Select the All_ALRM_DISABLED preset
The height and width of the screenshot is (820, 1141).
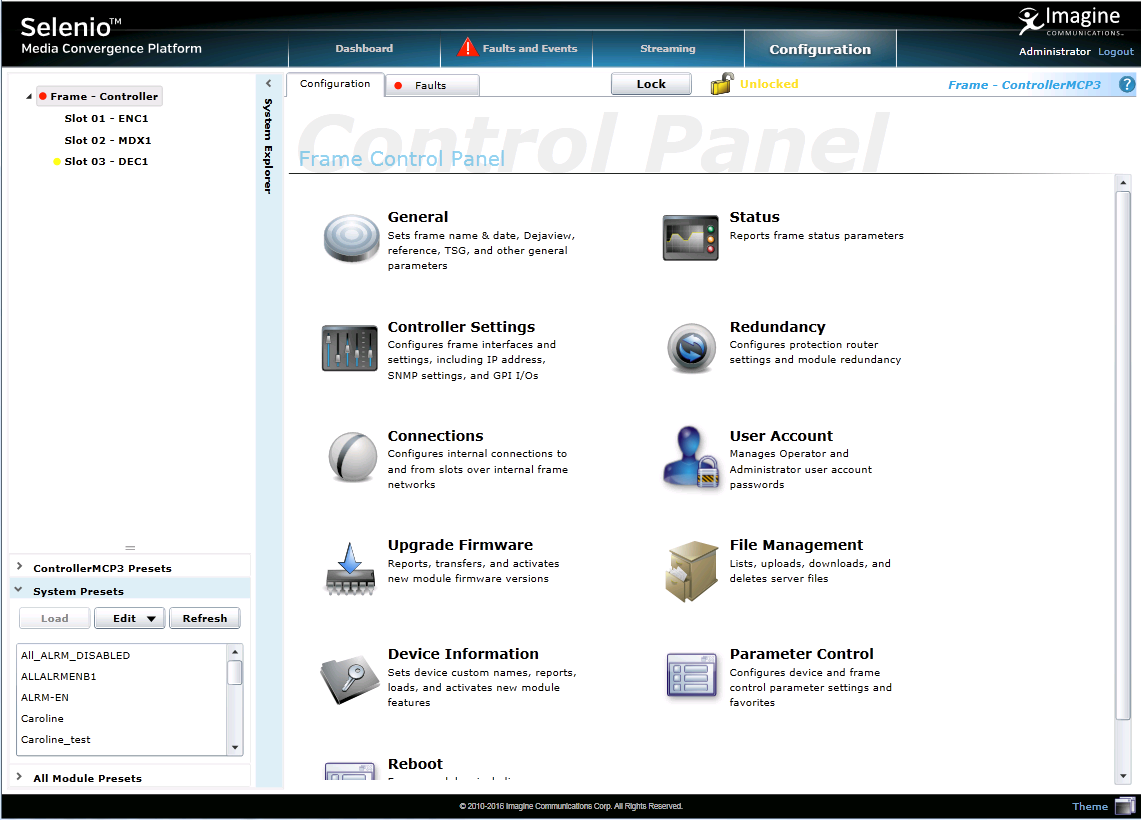(122, 656)
